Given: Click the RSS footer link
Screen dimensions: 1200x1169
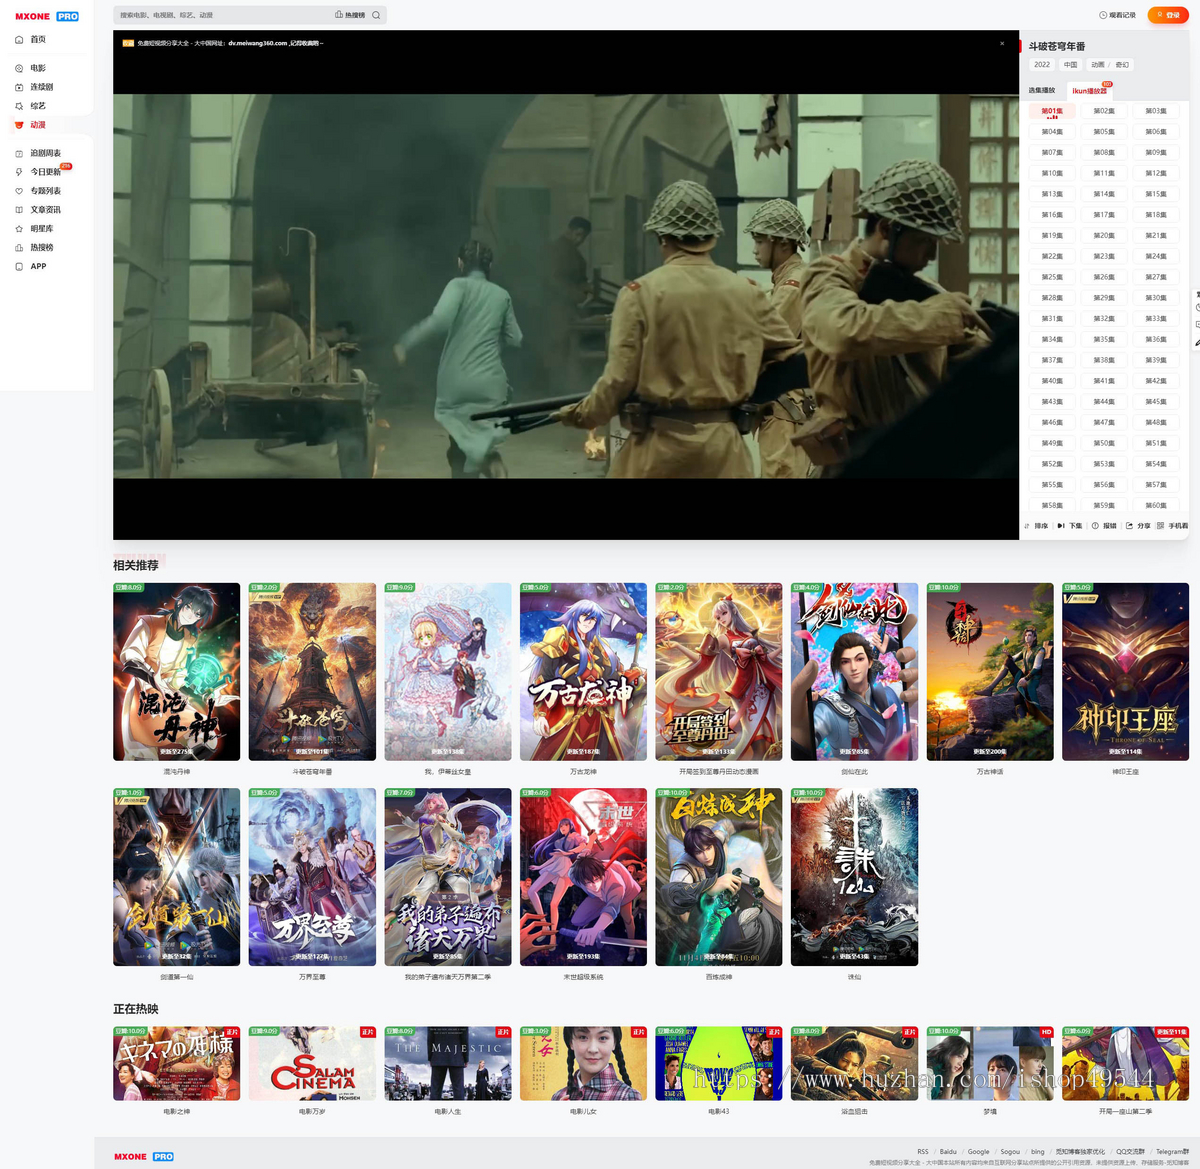Looking at the screenshot, I should tap(923, 1152).
